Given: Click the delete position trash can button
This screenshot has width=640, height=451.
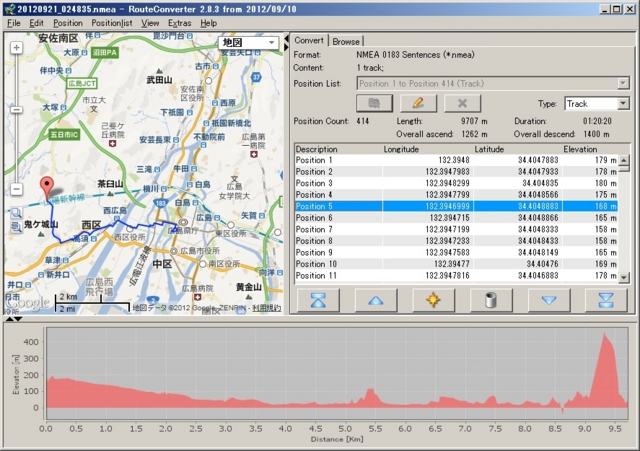Looking at the screenshot, I should tap(491, 300).
